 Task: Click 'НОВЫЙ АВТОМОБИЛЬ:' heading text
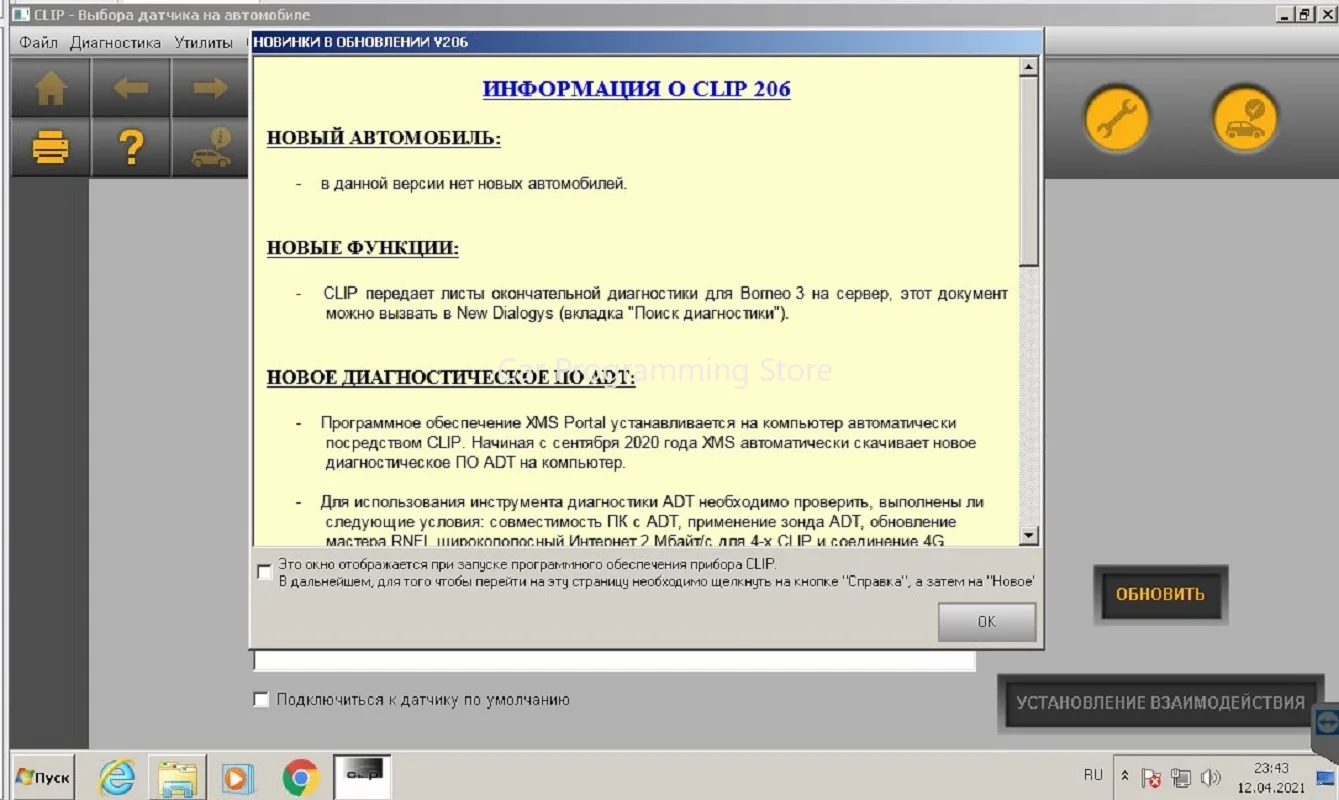(x=383, y=138)
